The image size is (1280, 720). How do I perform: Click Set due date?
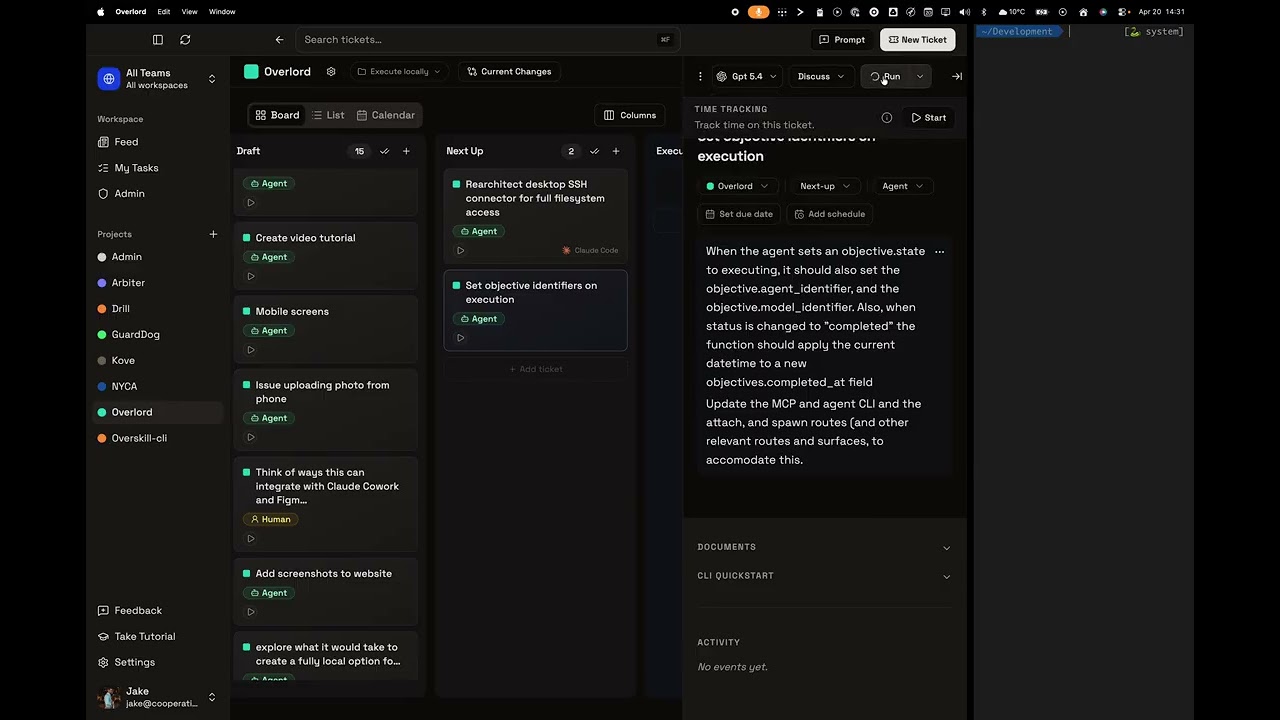click(x=739, y=214)
